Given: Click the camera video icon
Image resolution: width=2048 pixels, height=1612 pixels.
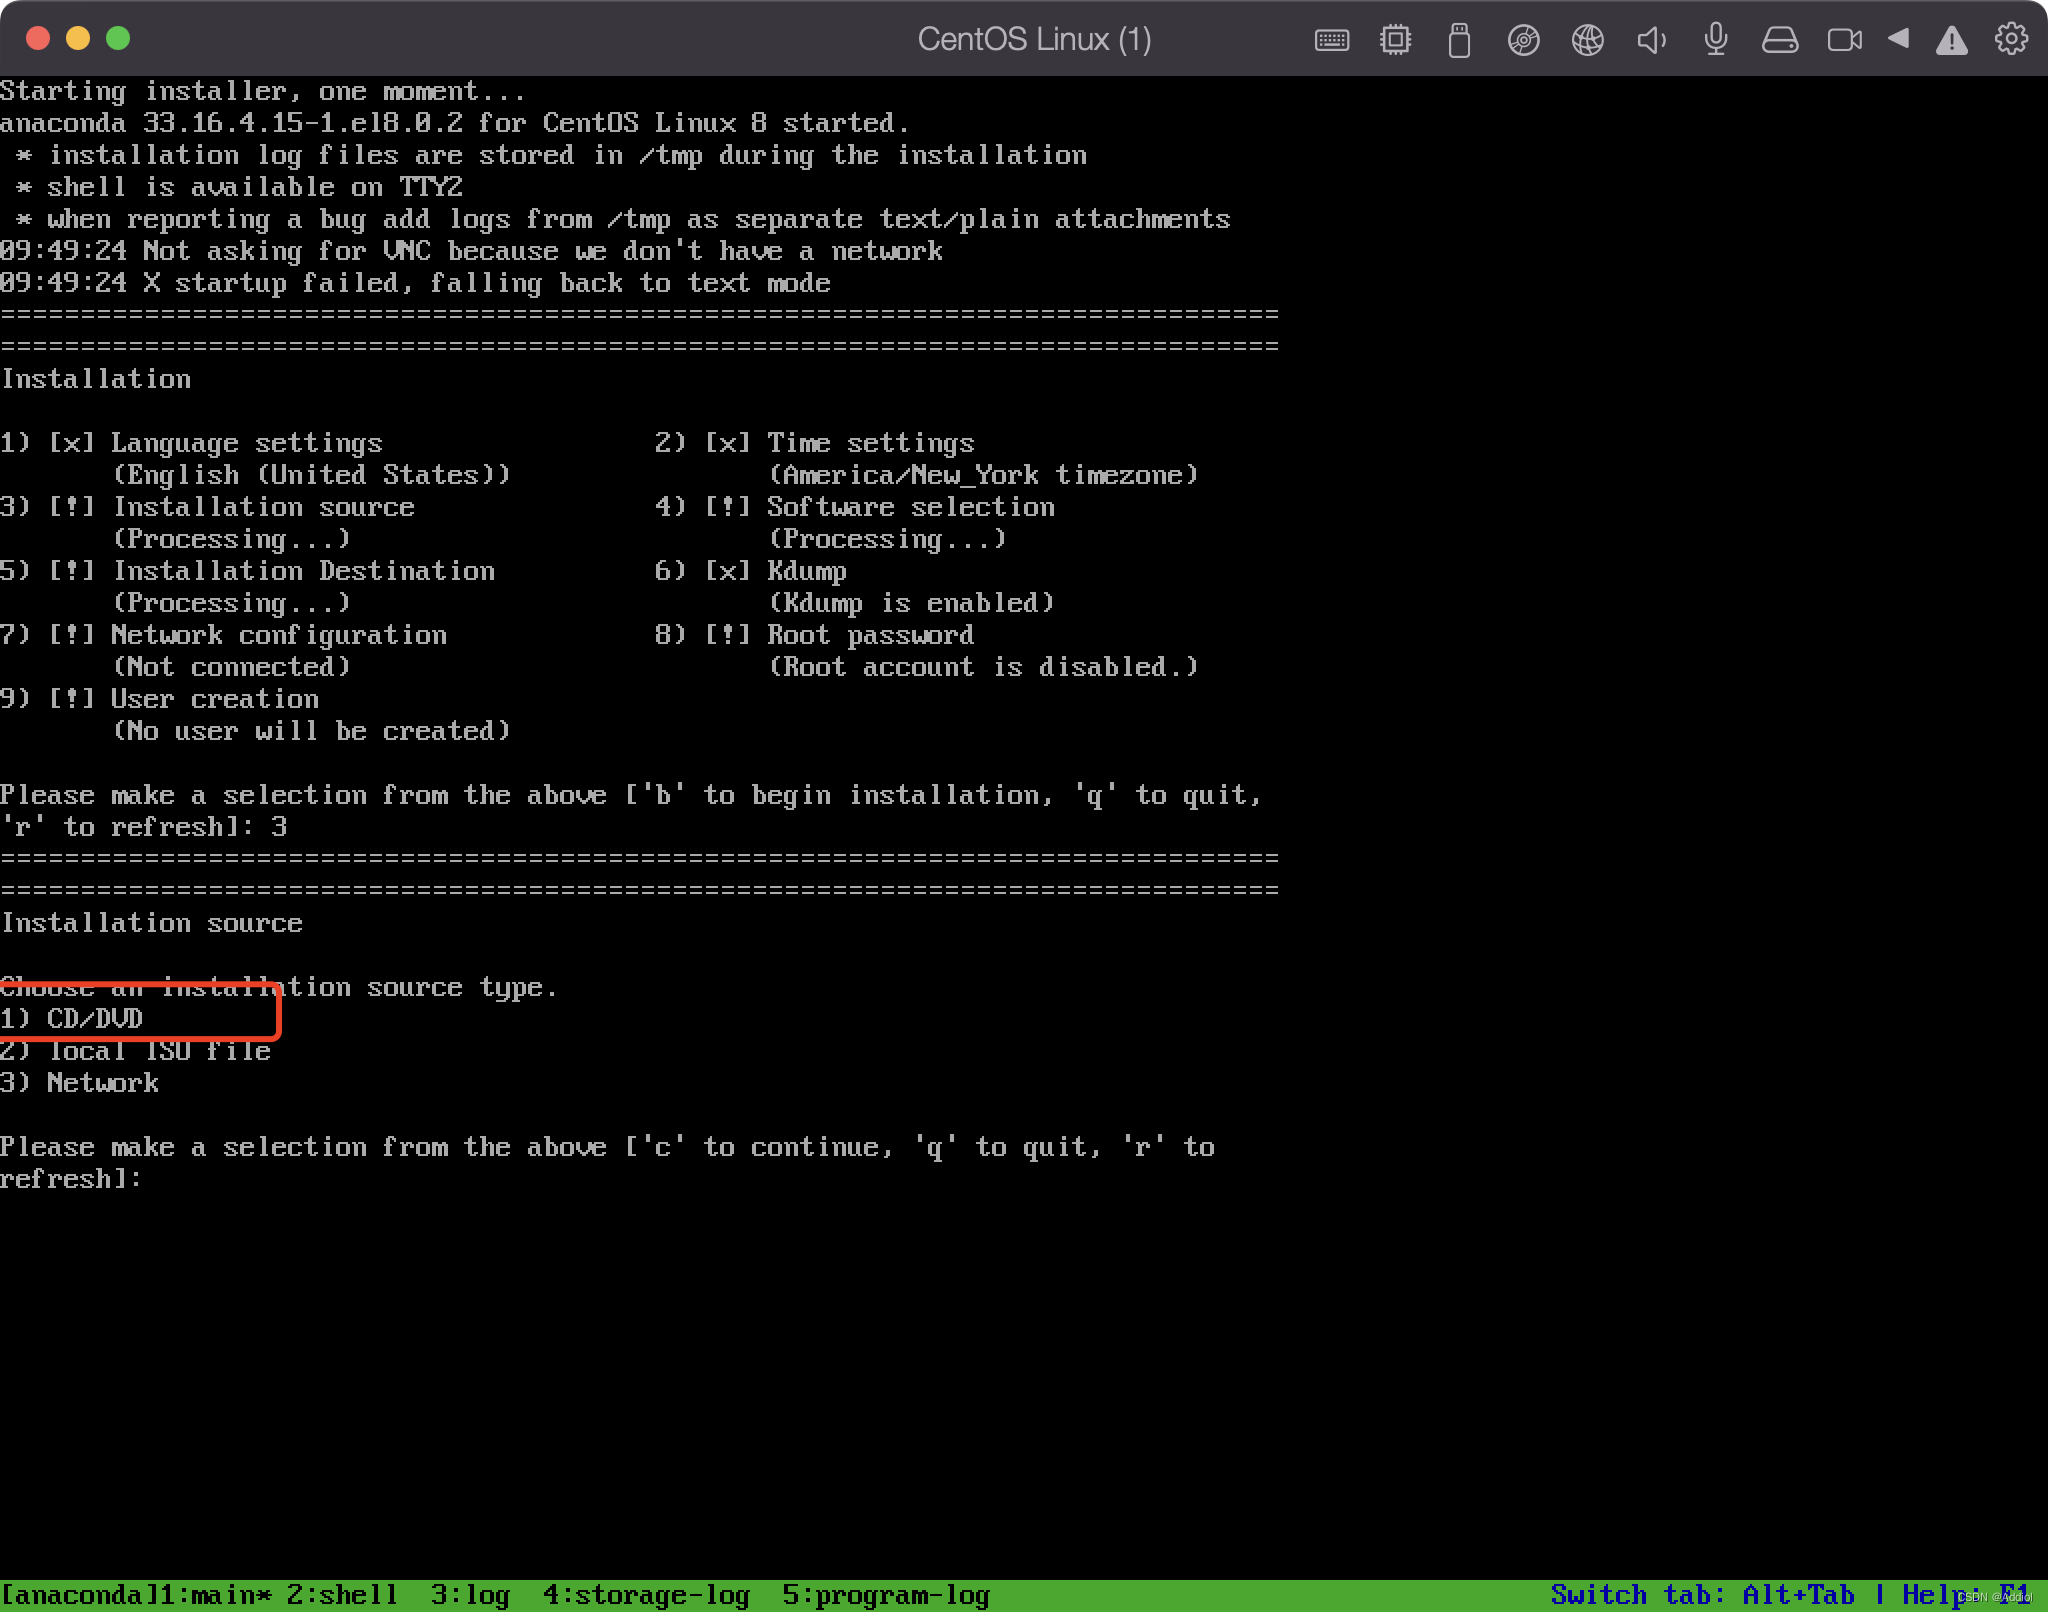Looking at the screenshot, I should click(1844, 40).
